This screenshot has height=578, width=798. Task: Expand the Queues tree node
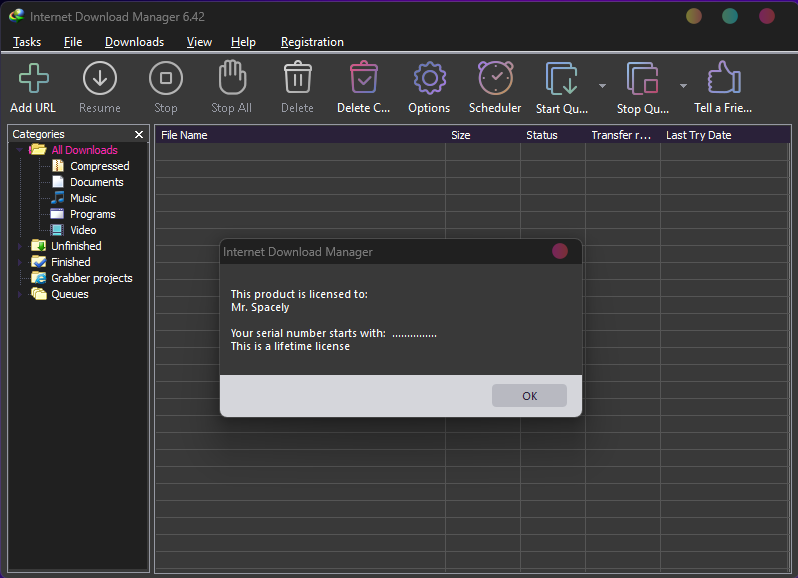pyautogui.click(x=19, y=294)
